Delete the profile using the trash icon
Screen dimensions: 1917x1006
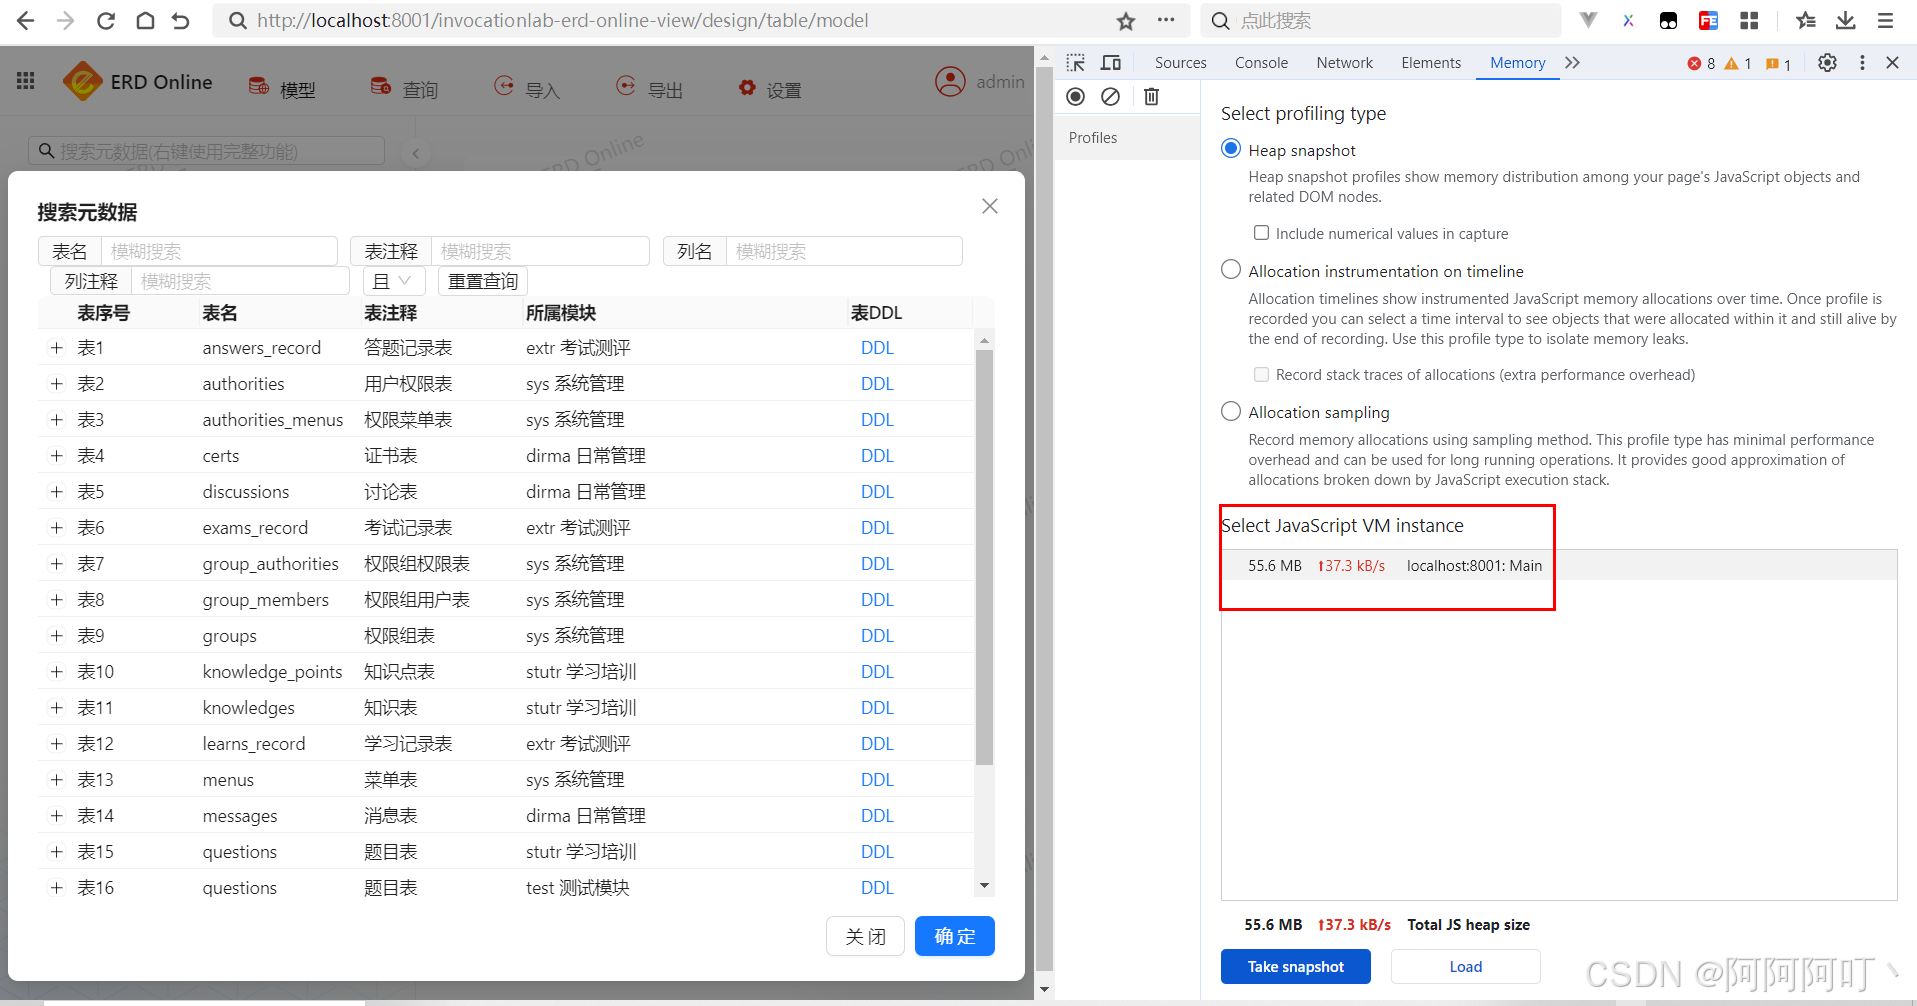tap(1151, 96)
